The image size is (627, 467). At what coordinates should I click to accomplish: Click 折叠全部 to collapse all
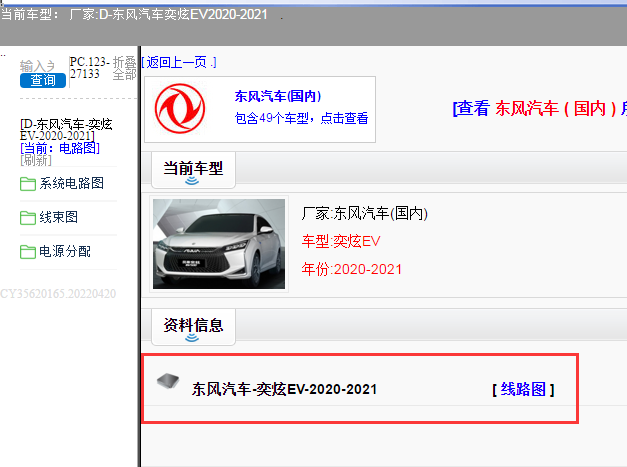click(124, 68)
